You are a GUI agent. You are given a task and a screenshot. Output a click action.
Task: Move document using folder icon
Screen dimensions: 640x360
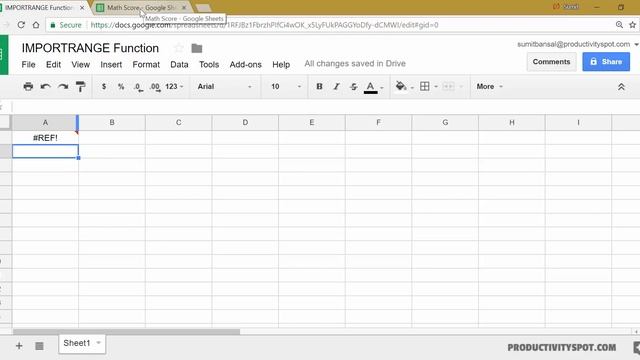tap(197, 48)
